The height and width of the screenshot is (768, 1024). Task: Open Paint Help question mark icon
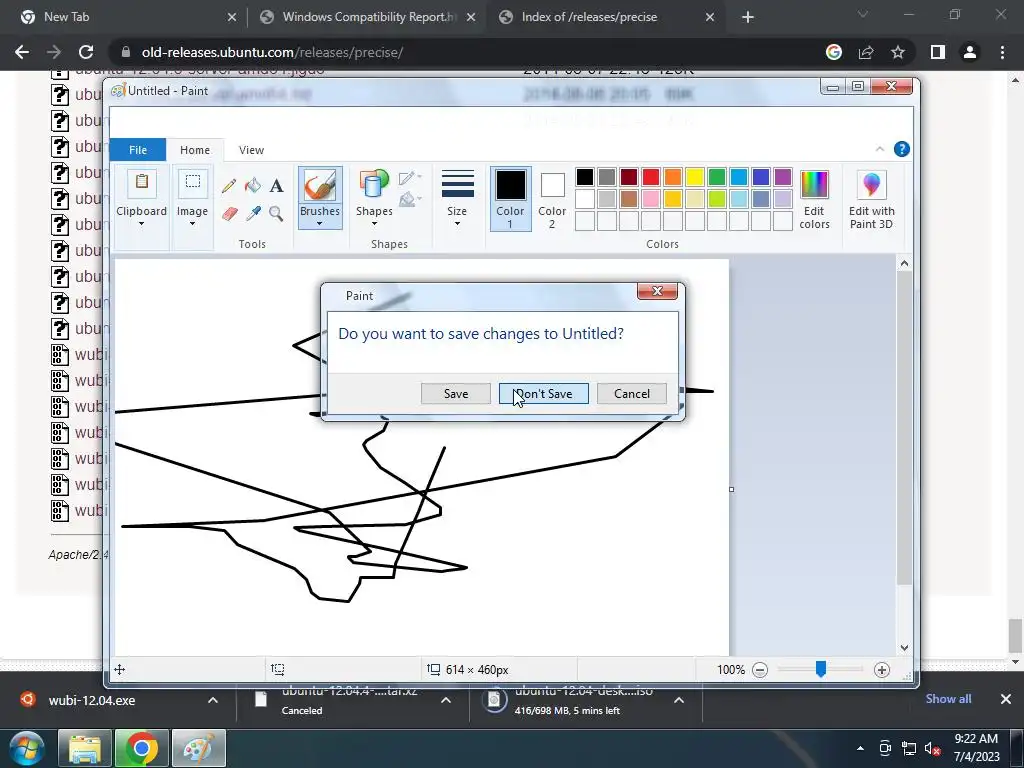901,149
